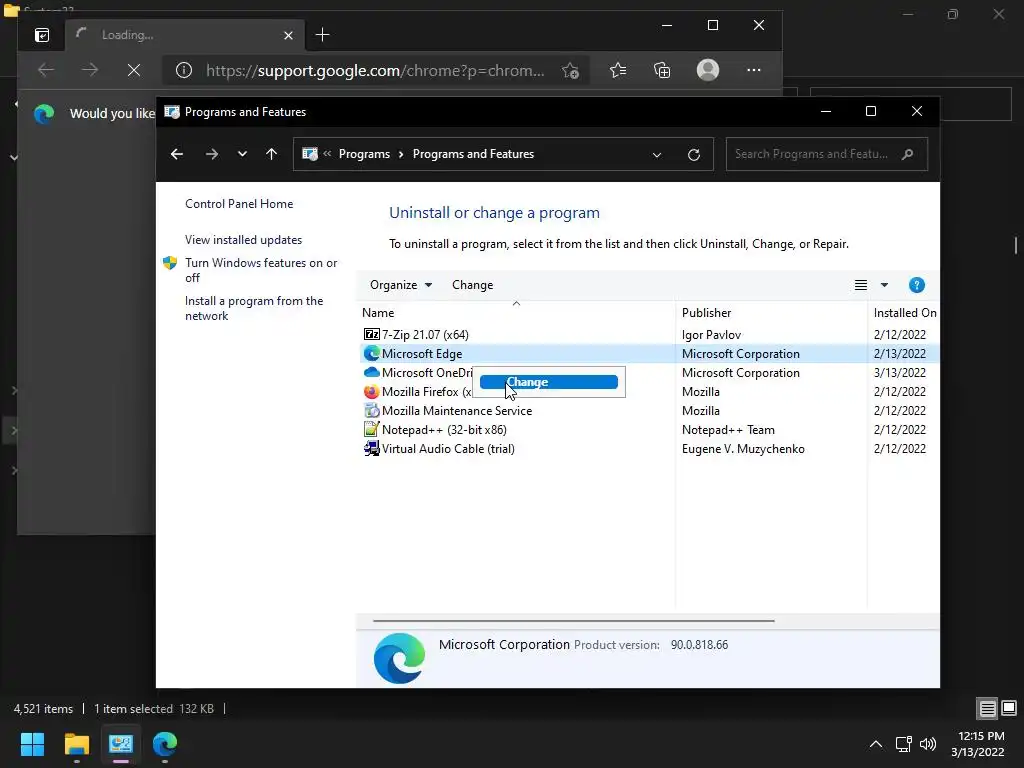Click the shield icon beside Windows features
Viewport: 1024px width, 768px height.
170,263
